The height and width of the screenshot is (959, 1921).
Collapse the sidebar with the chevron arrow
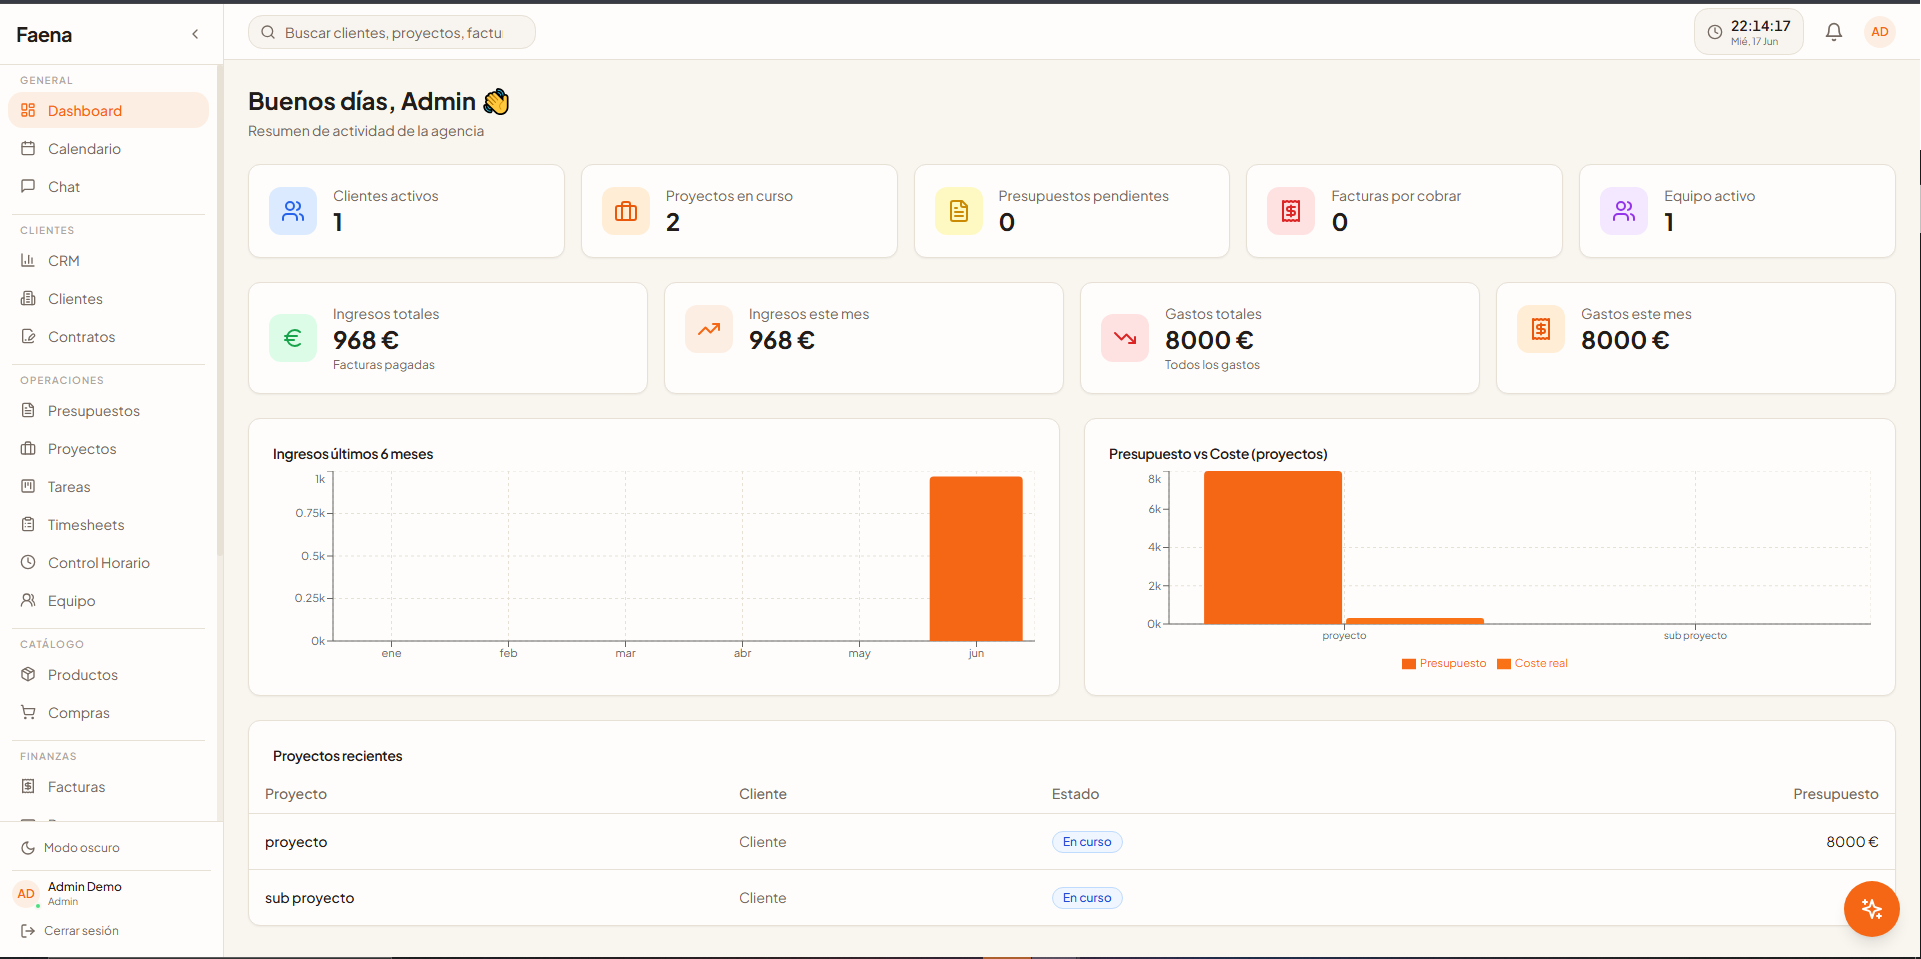tap(195, 34)
